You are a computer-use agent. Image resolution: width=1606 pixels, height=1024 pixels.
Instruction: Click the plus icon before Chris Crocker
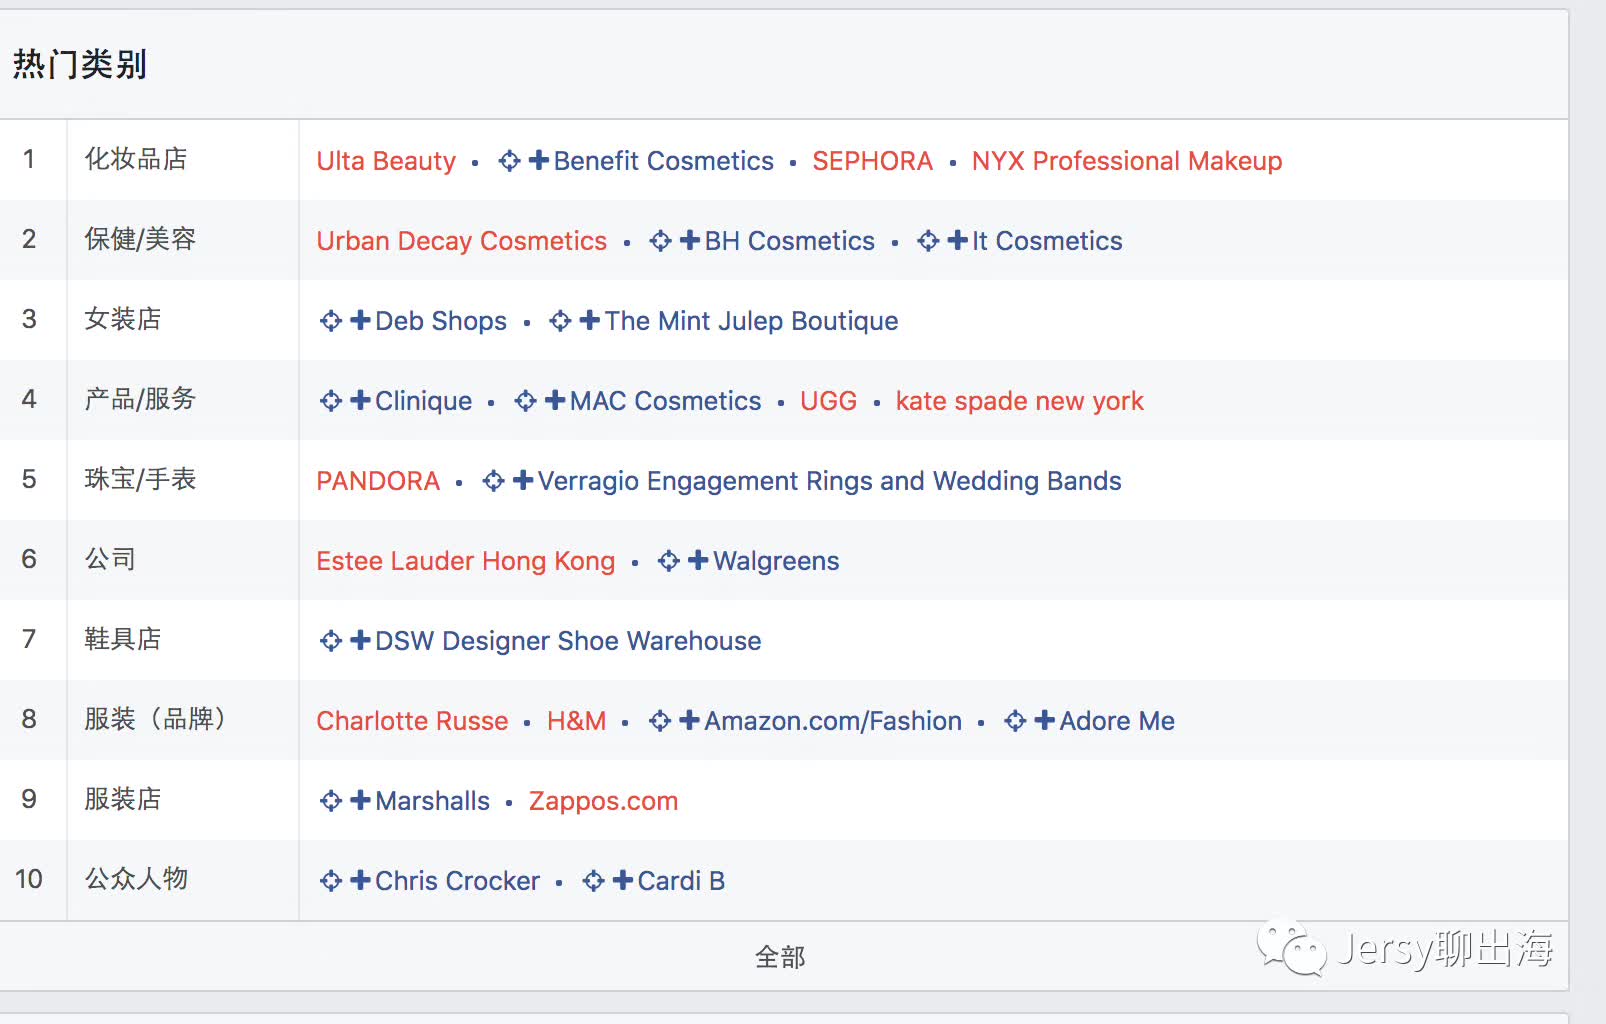361,880
